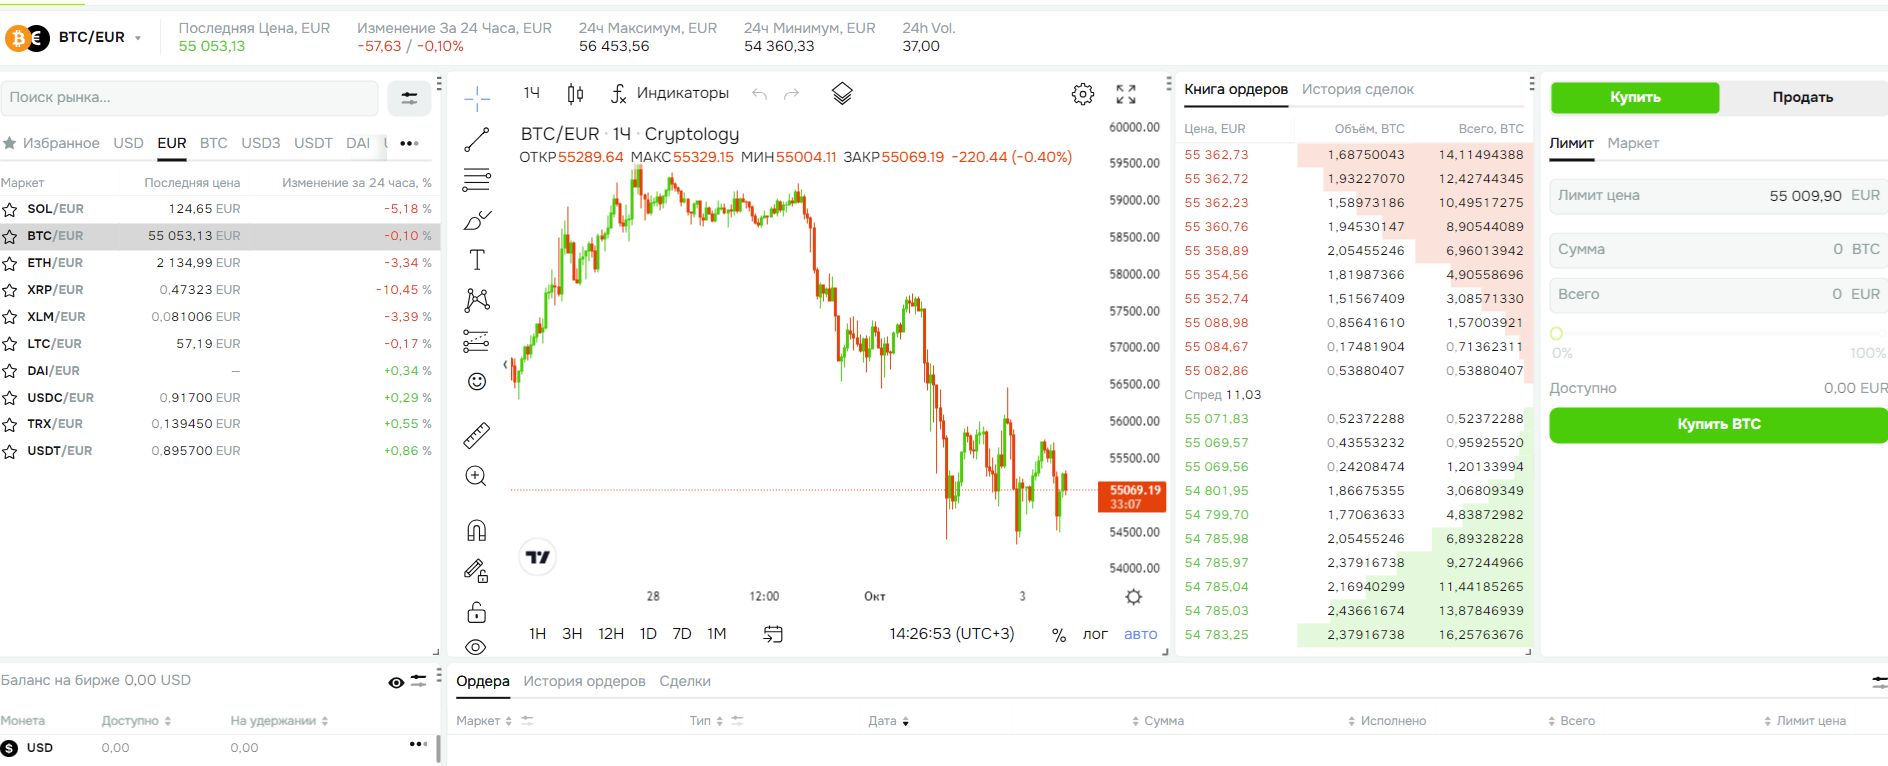The width and height of the screenshot is (1888, 766).
Task: Focus the Поиск рынка search field
Action: pos(190,97)
